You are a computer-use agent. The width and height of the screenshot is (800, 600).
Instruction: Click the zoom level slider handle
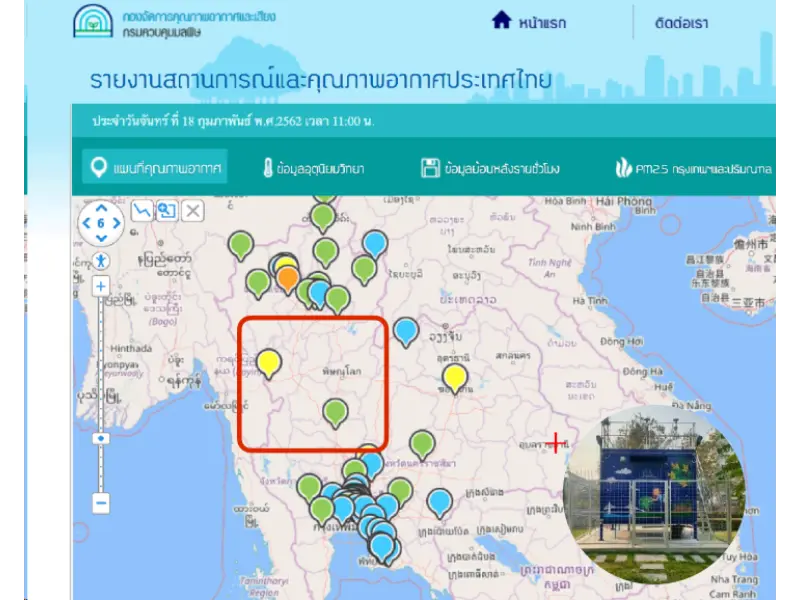click(101, 438)
